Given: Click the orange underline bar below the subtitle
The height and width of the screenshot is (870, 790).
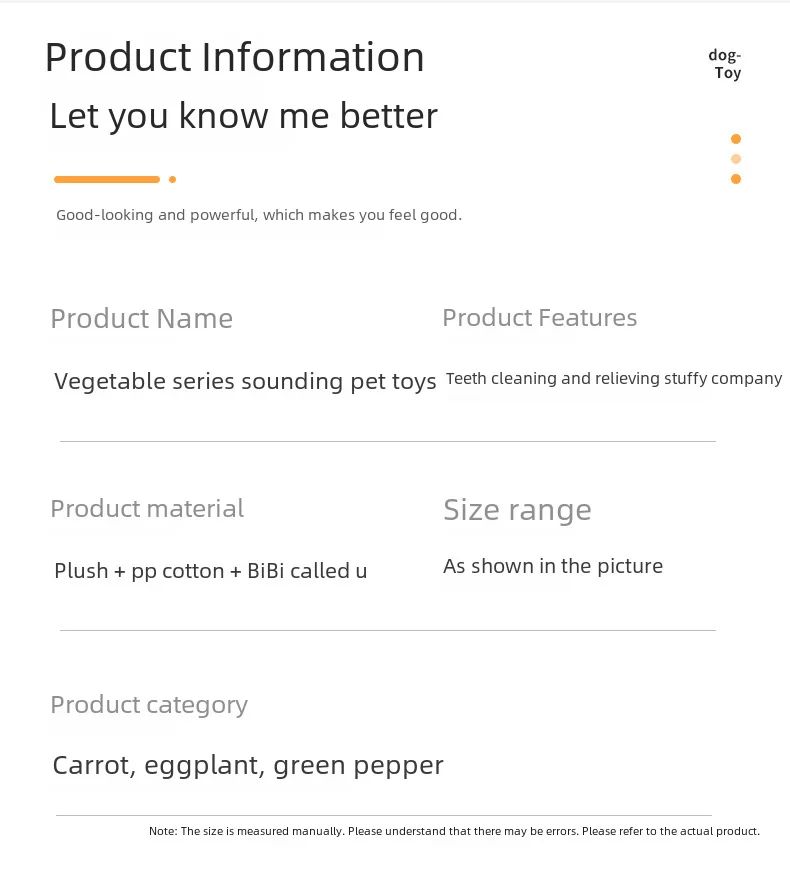Looking at the screenshot, I should [107, 180].
